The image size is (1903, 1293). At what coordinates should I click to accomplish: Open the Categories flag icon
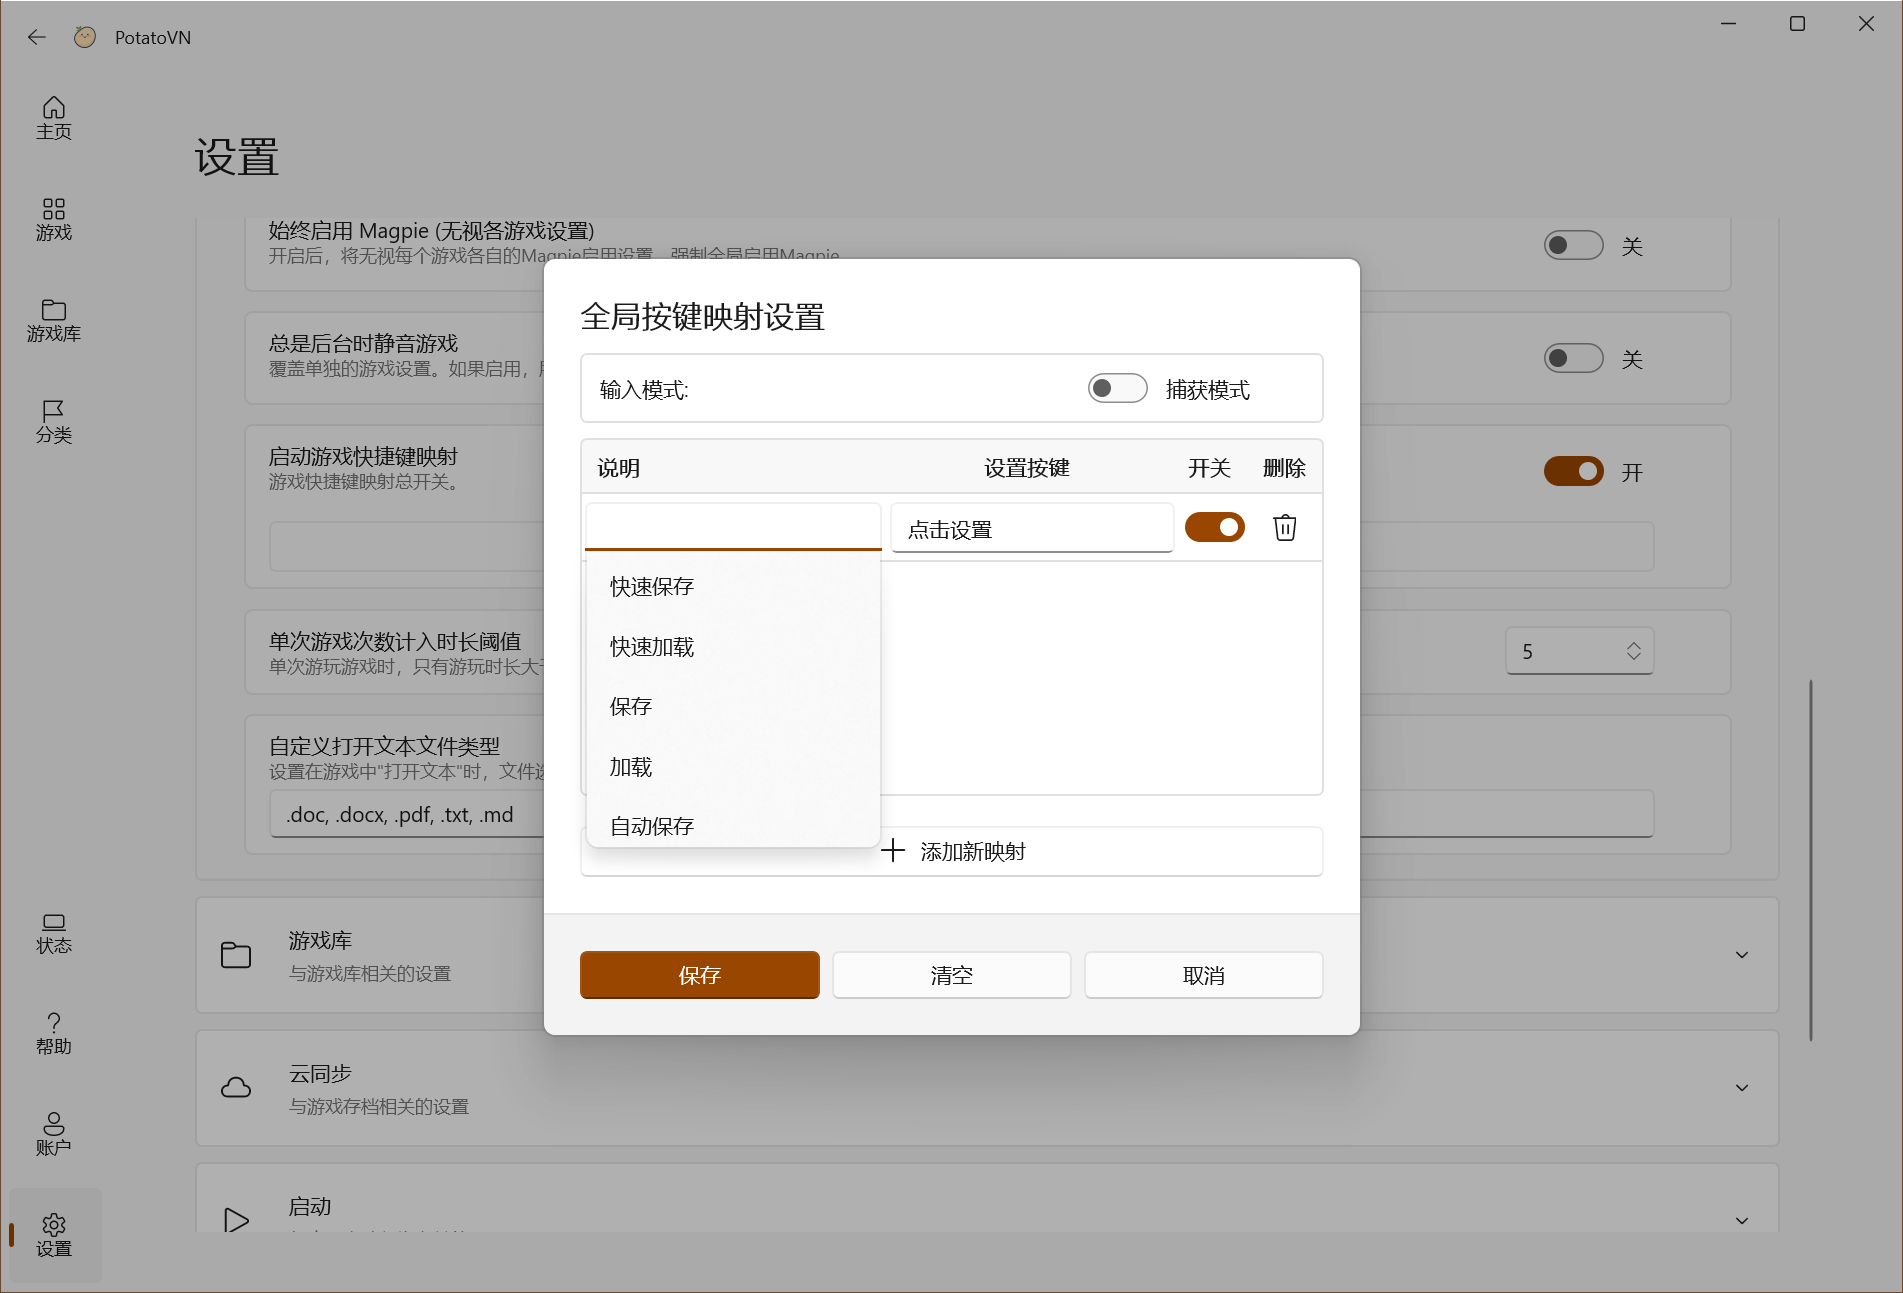[54, 421]
